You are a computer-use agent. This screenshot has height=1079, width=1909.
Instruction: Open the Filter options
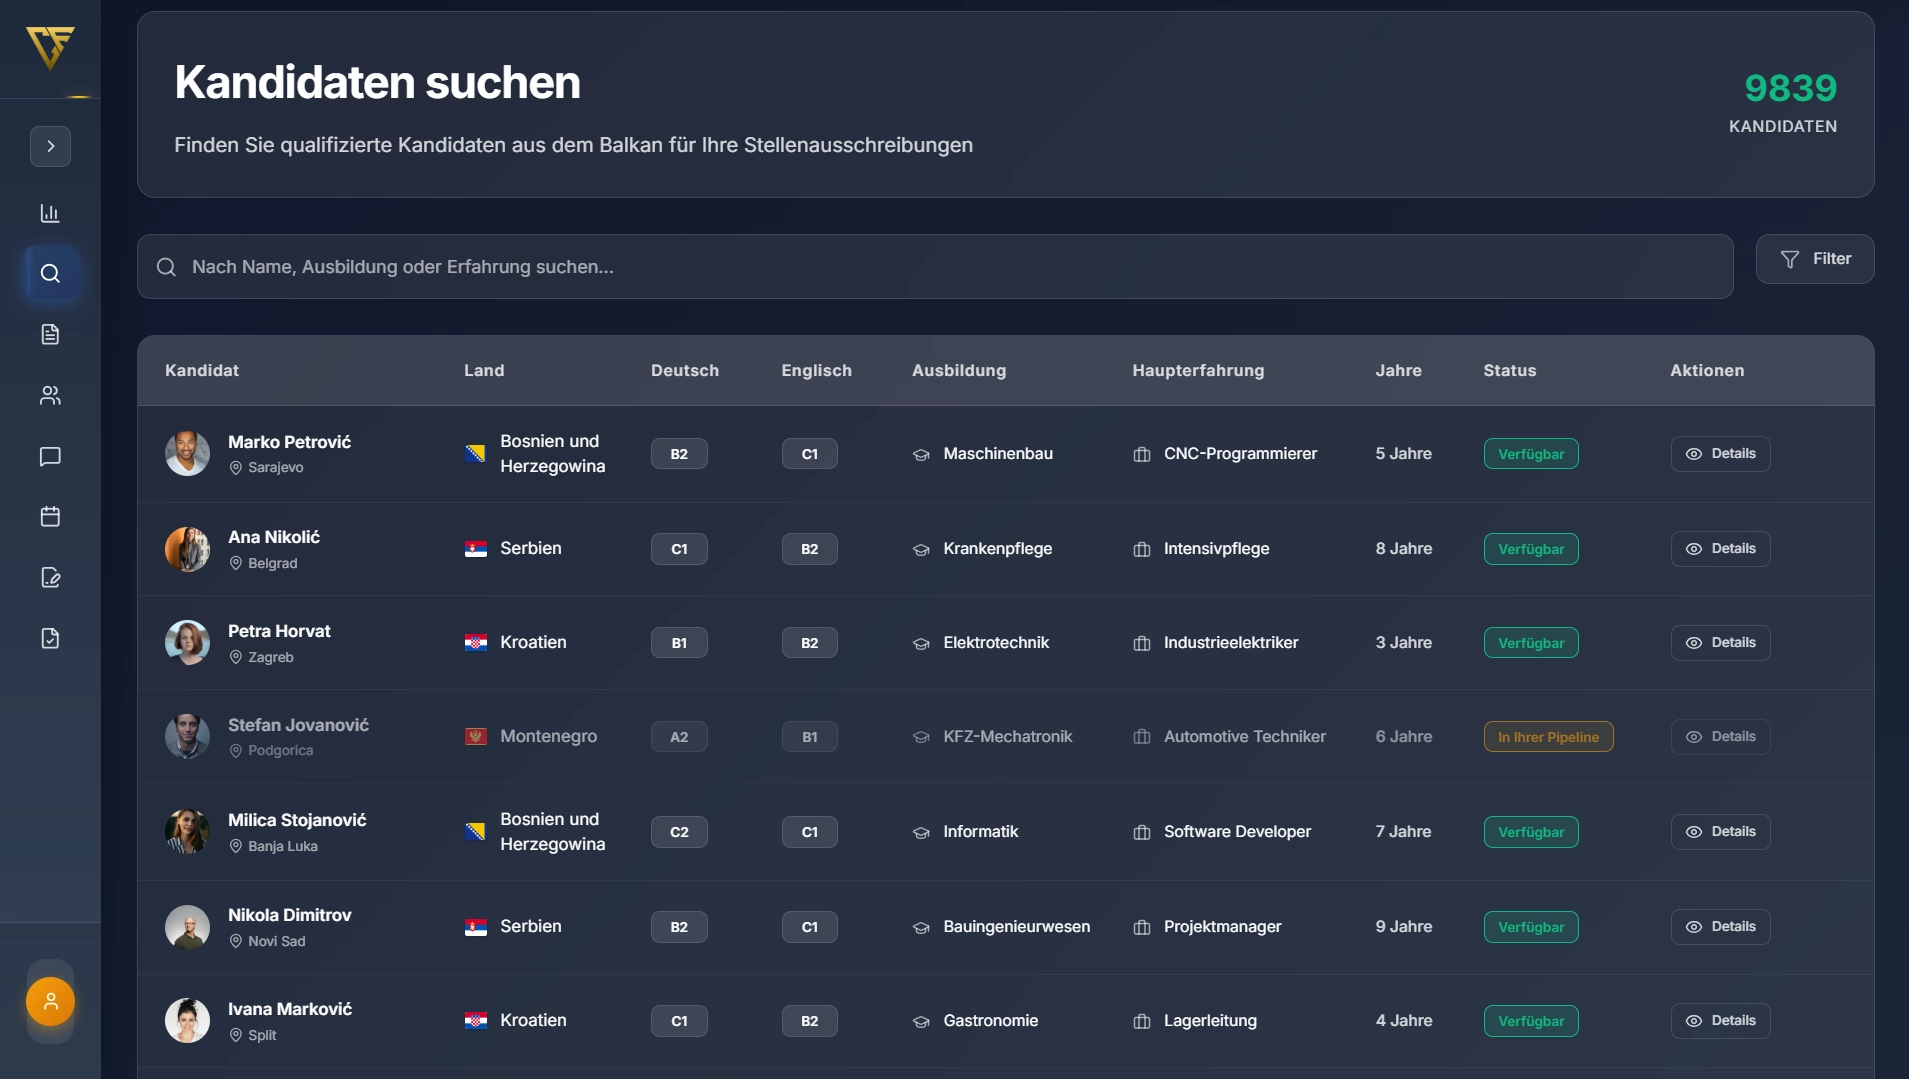1814,259
